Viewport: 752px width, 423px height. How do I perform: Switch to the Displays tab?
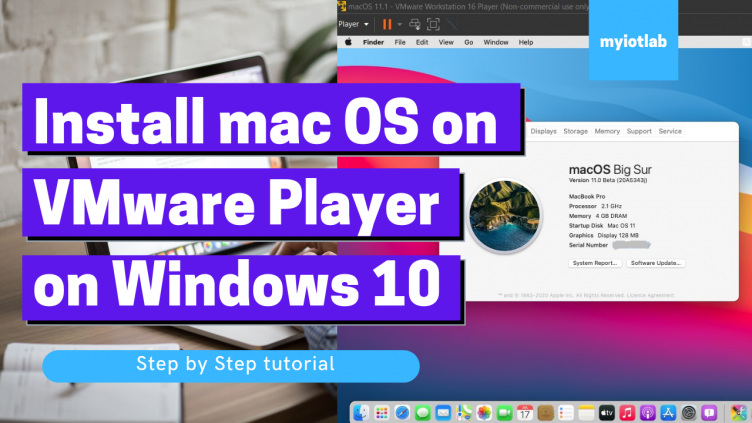coord(543,131)
